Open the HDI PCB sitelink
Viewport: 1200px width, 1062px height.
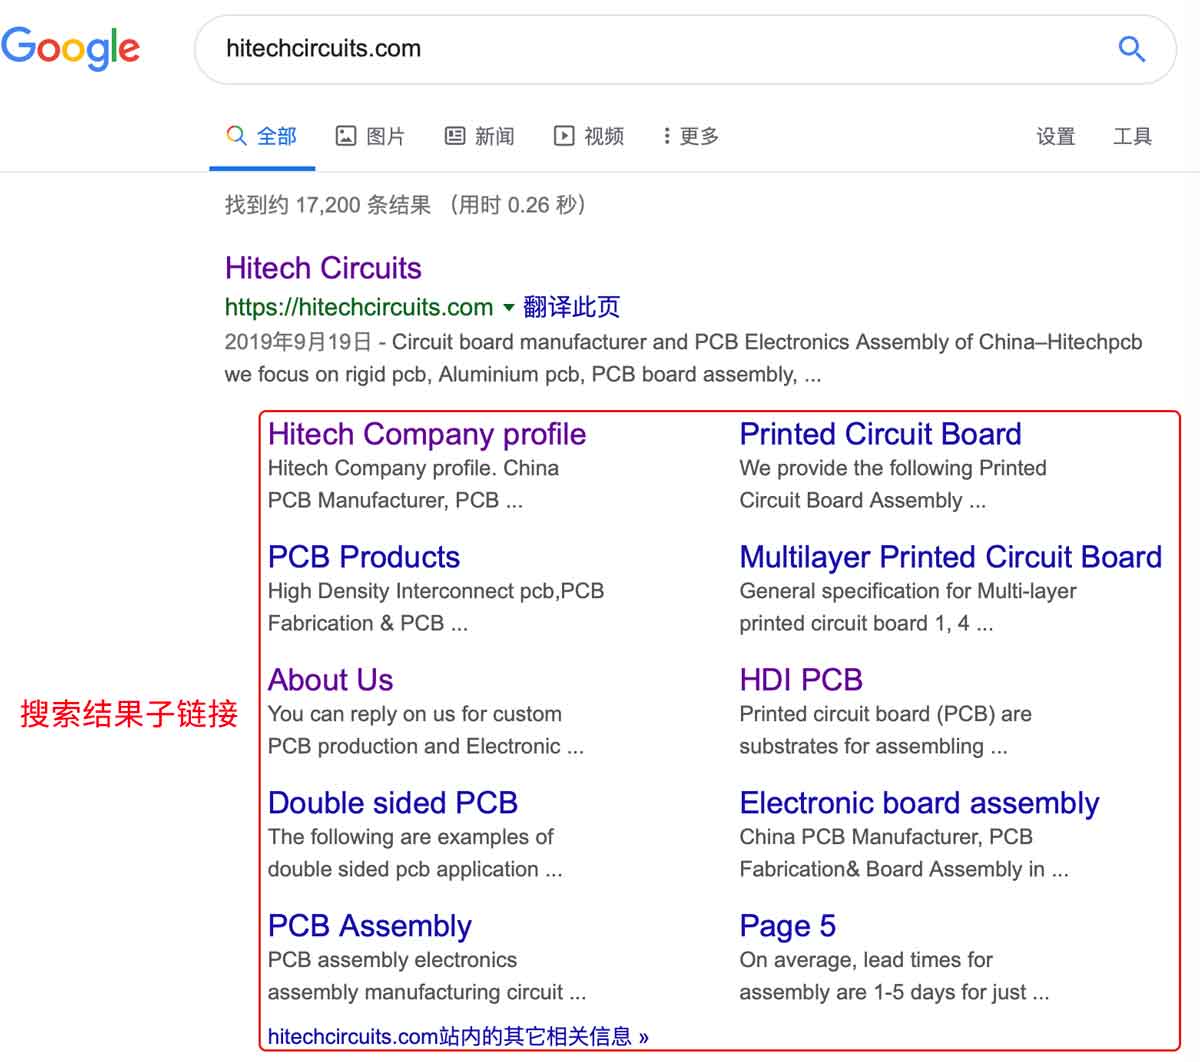pyautogui.click(x=802, y=679)
